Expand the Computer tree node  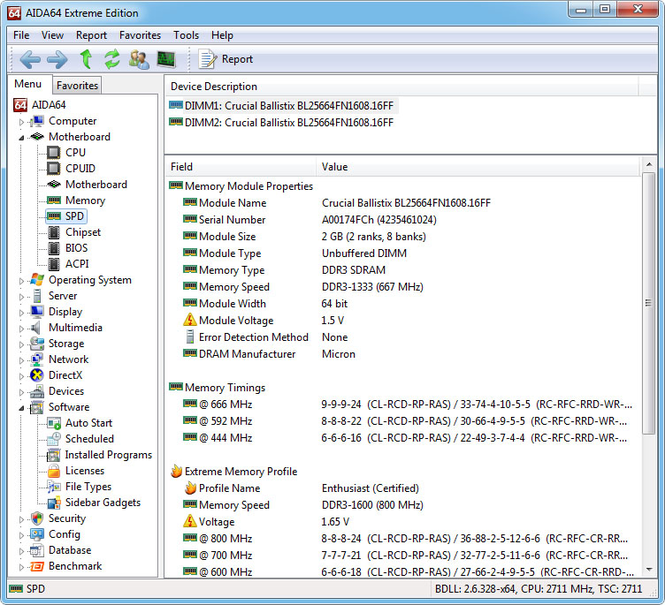coord(21,122)
